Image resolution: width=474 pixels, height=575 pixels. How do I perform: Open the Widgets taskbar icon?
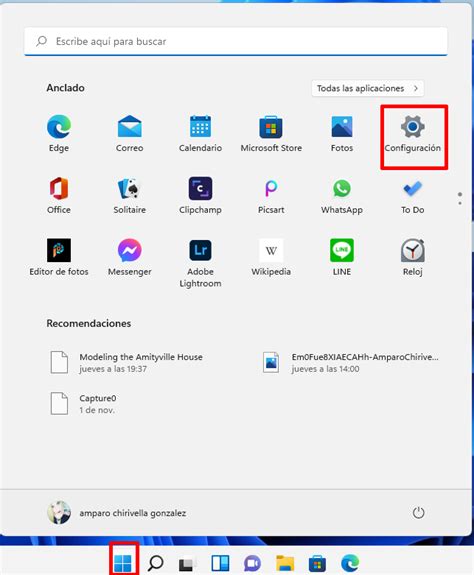click(220, 563)
